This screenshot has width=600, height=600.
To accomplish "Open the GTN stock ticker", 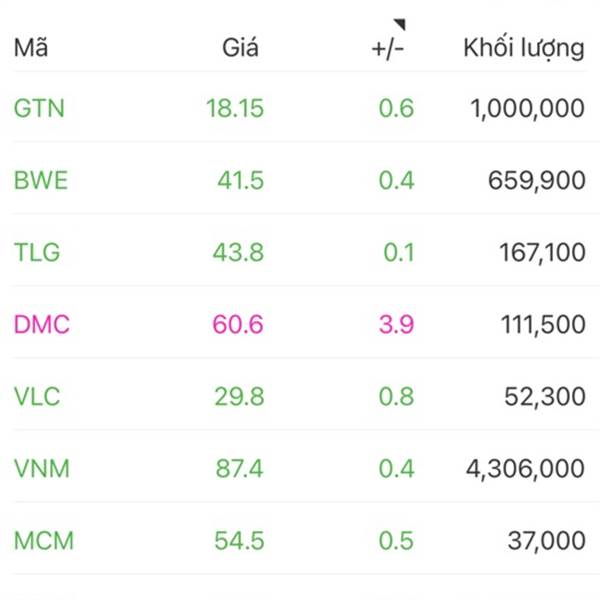I will coord(39,108).
